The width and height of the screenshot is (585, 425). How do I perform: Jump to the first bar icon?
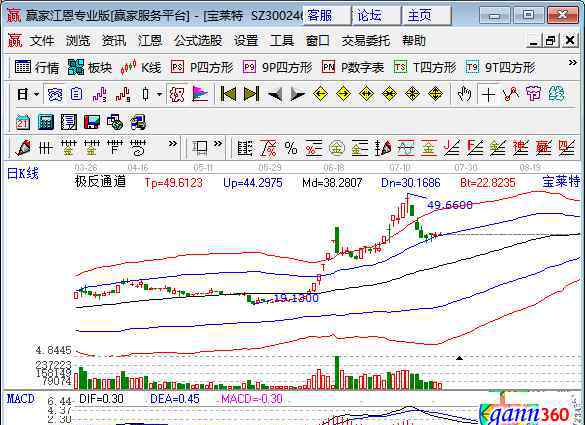click(228, 94)
